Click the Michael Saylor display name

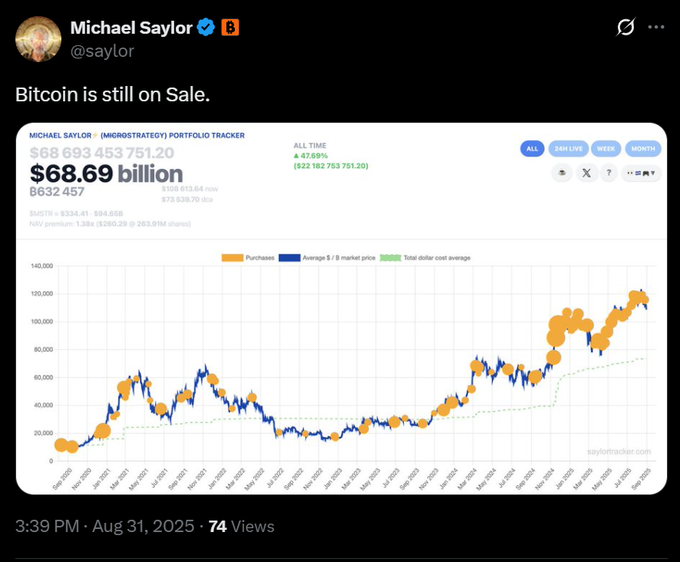pos(131,28)
